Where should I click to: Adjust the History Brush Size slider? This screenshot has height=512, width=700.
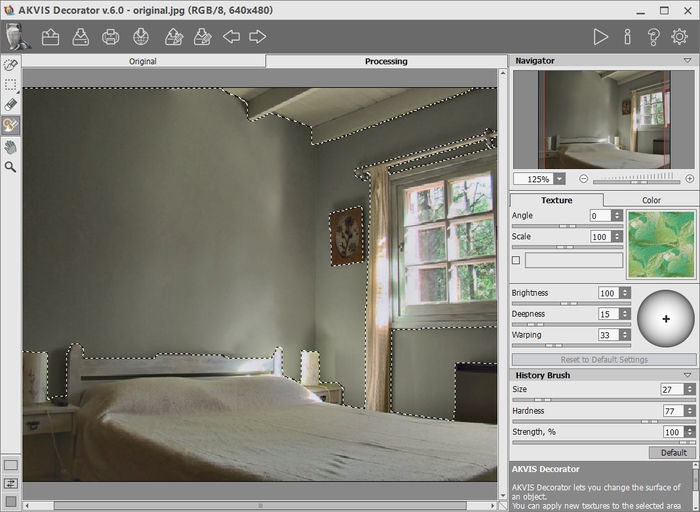[x=604, y=400]
